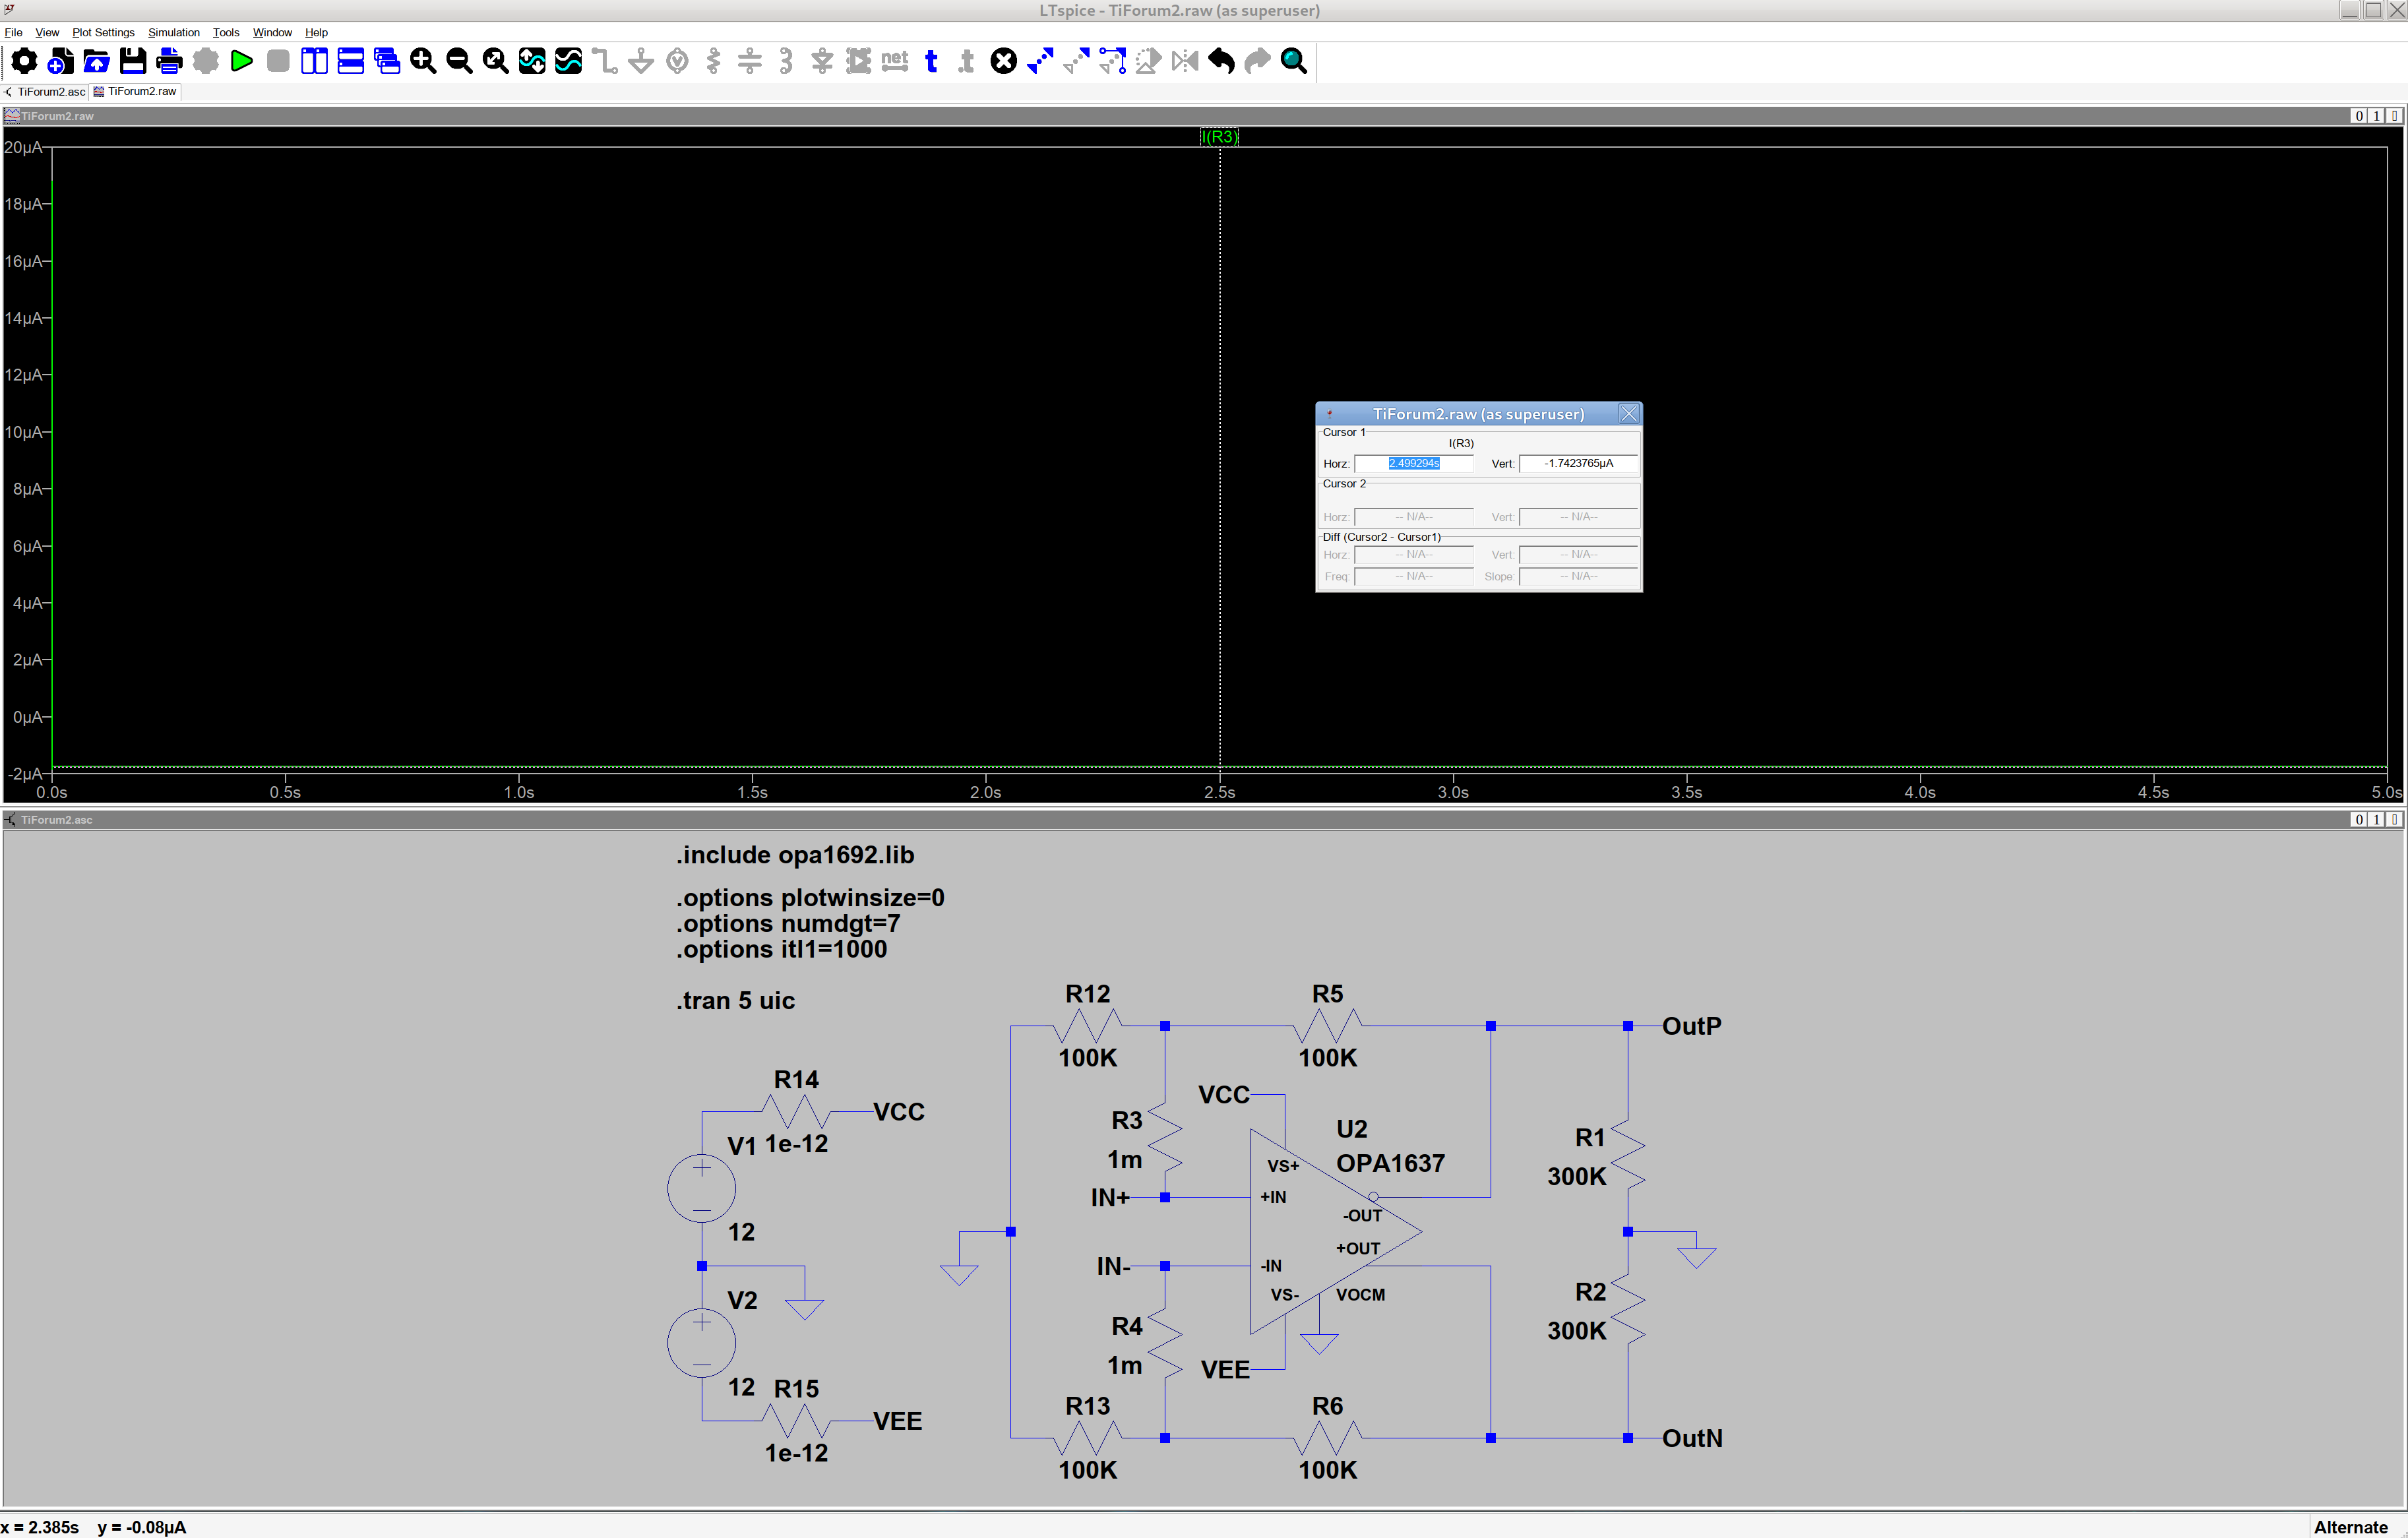The width and height of the screenshot is (2408, 1538).
Task: Maximize the TiForum2.asc schematic pane
Action: [x=2377, y=819]
